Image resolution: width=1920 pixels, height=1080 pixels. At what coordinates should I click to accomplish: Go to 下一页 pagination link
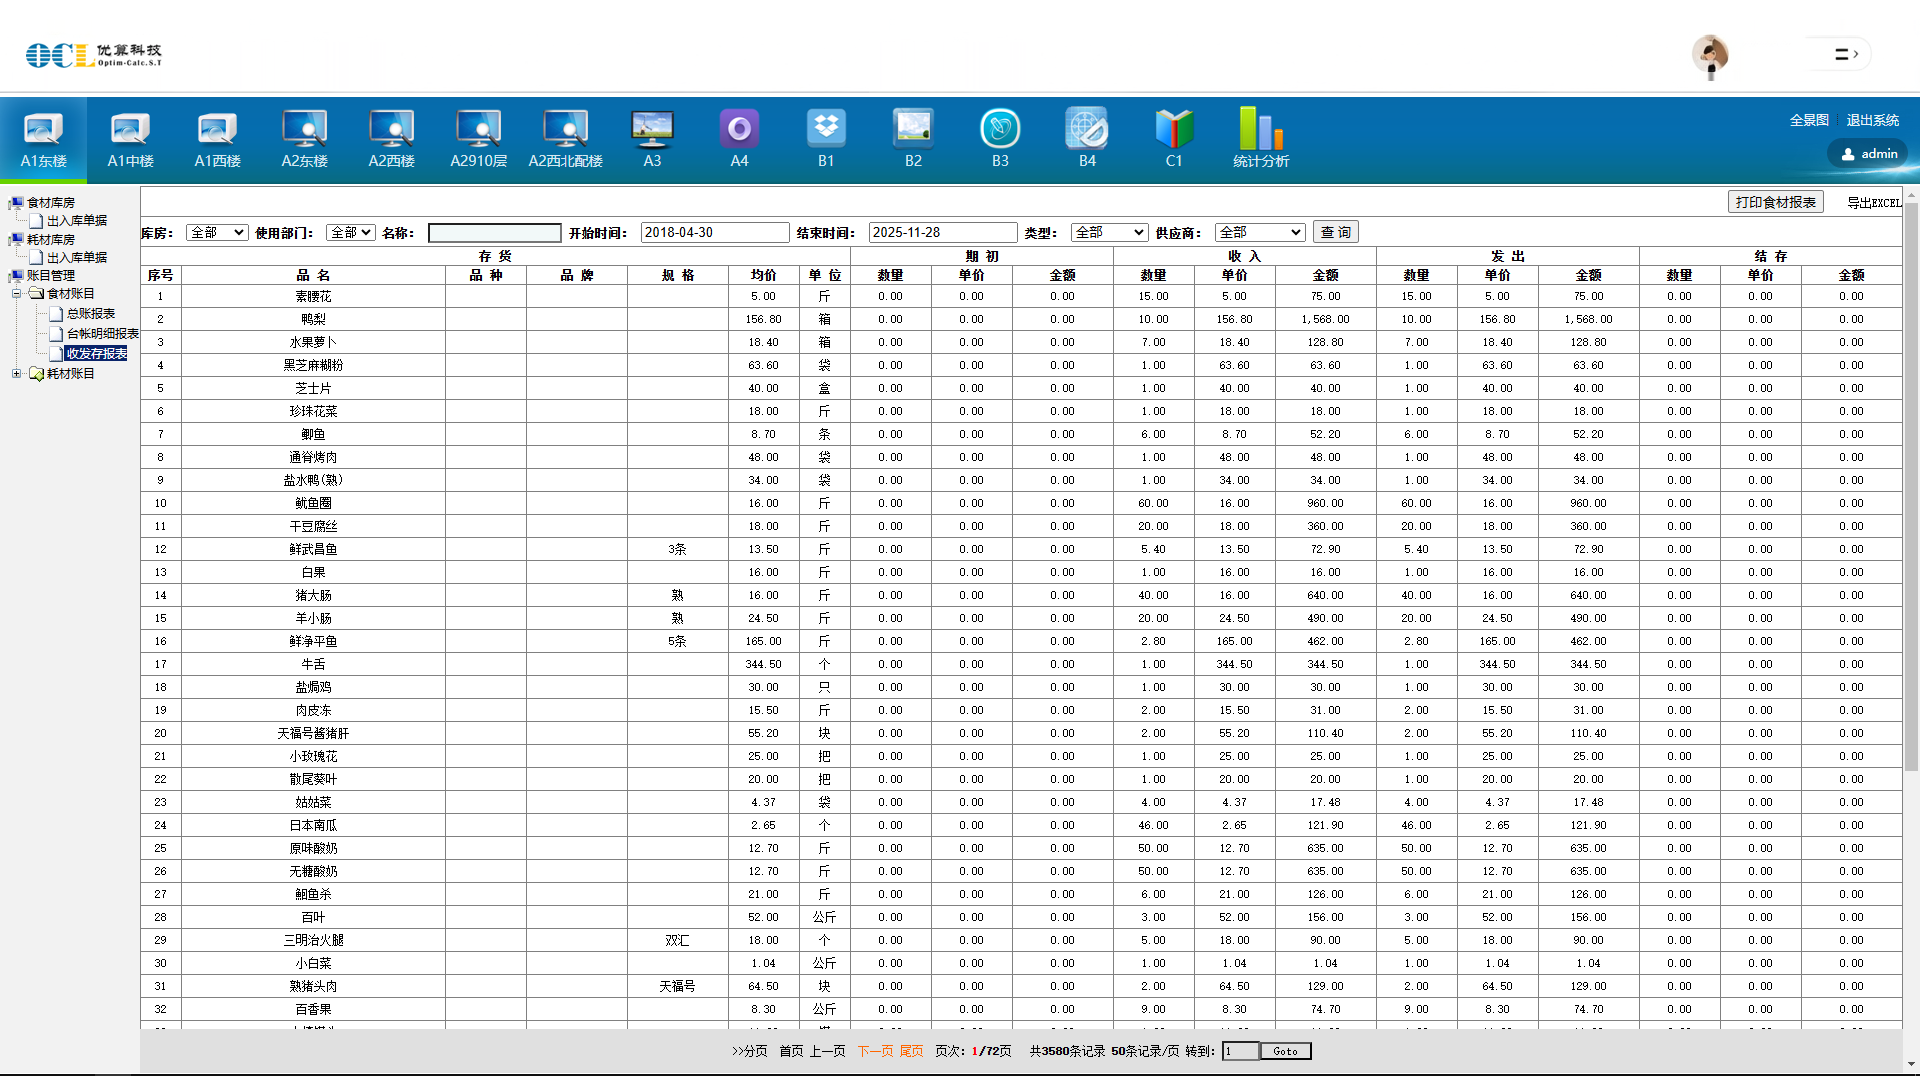click(x=875, y=1051)
